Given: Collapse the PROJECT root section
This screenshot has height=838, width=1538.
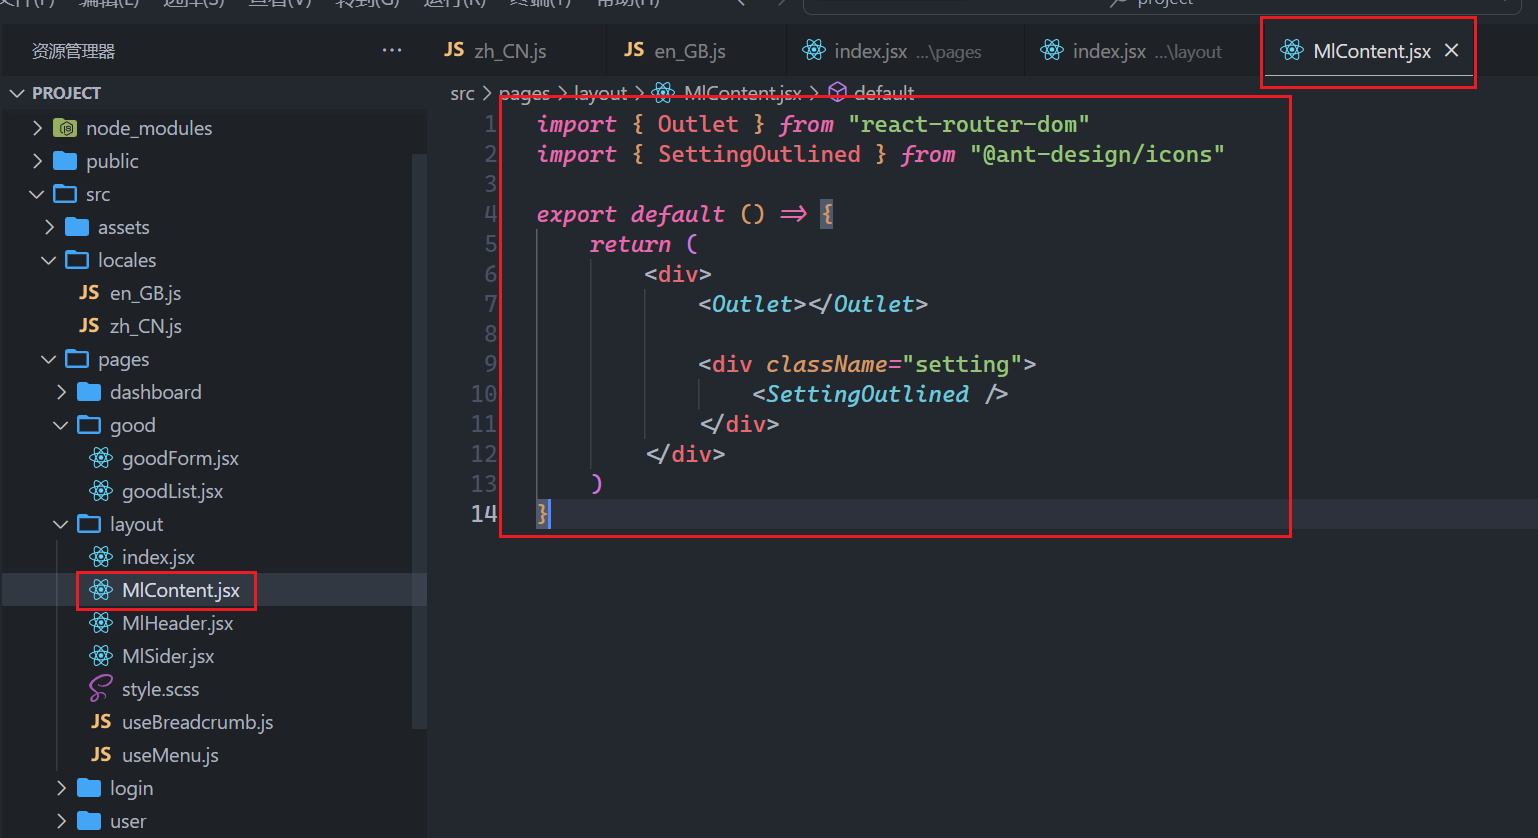Looking at the screenshot, I should click(17, 93).
